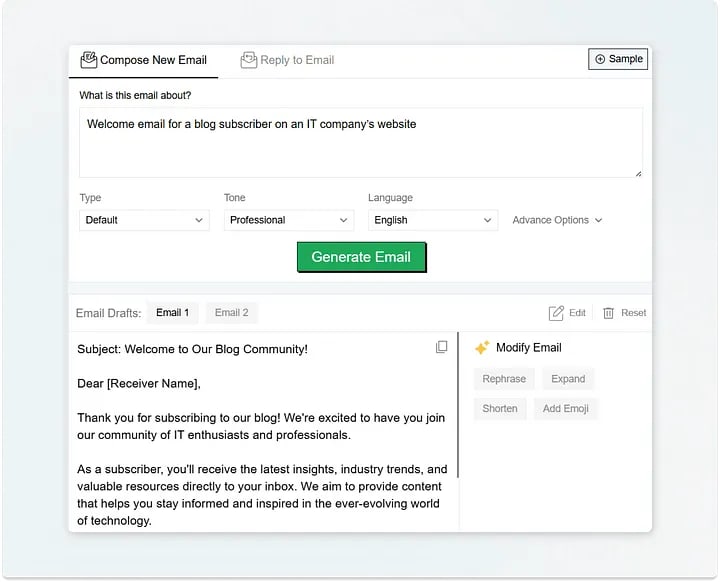Click the Compose New Email envelope icon

coord(88,60)
